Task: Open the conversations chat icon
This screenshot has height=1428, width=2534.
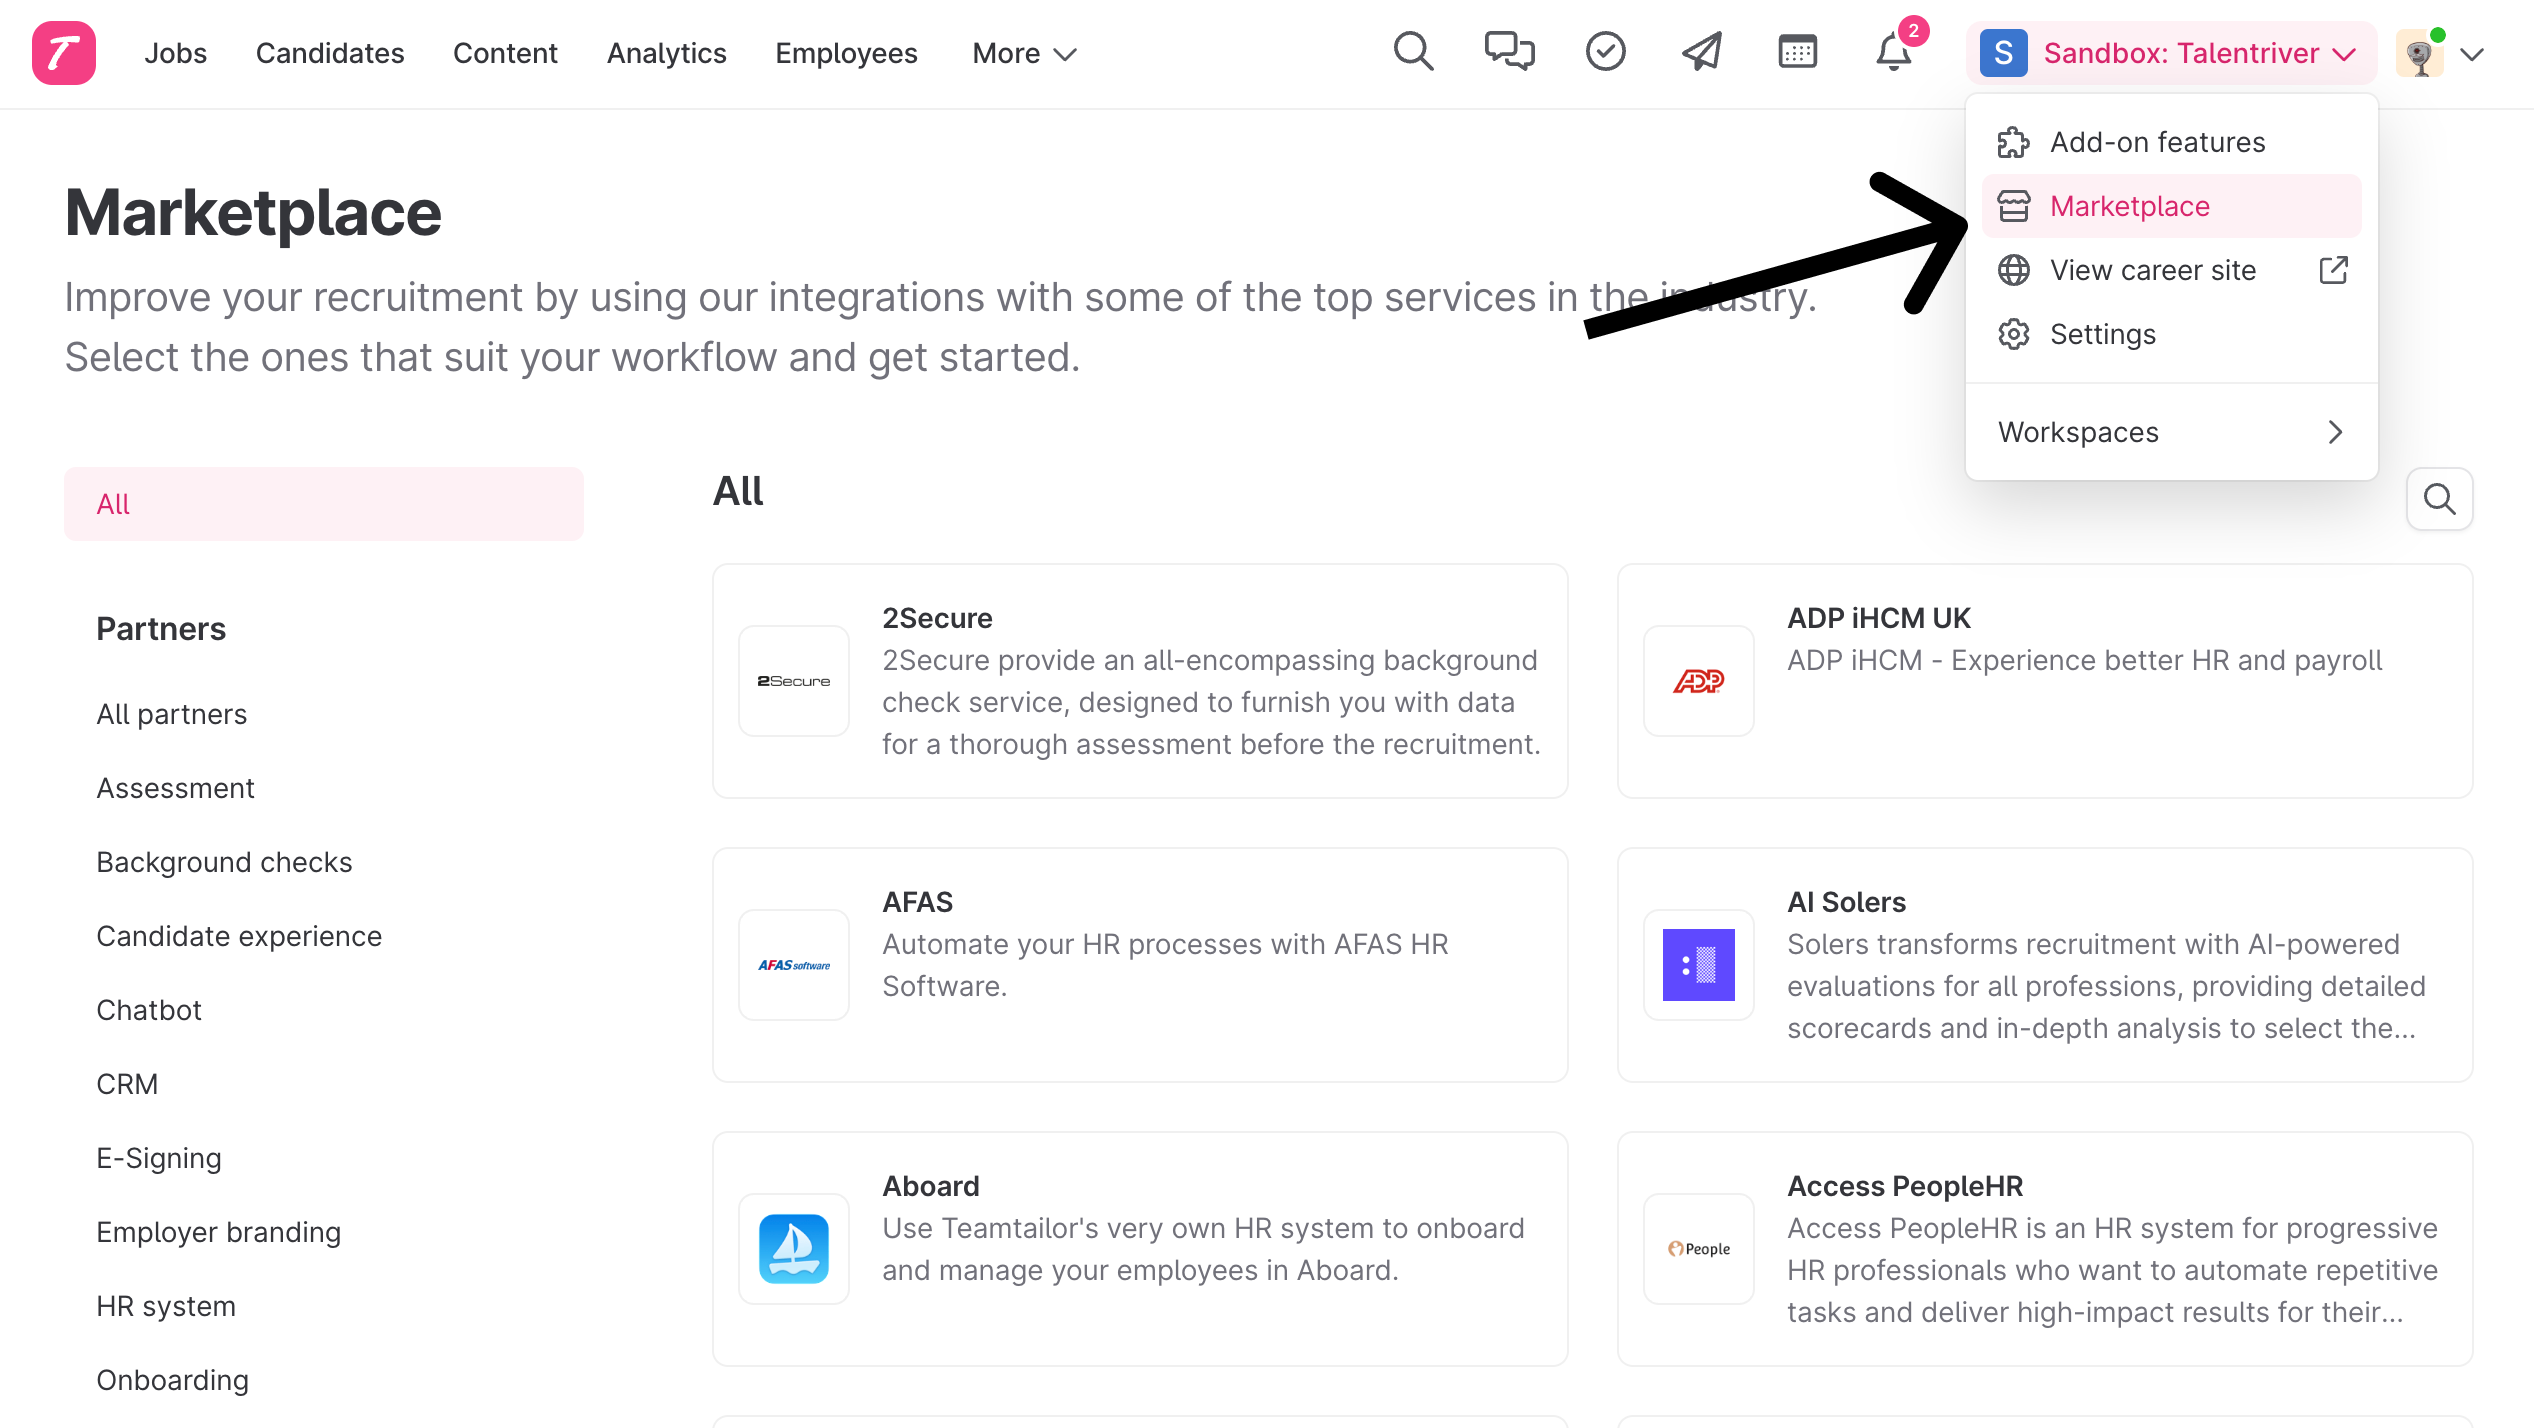Action: pyautogui.click(x=1509, y=52)
